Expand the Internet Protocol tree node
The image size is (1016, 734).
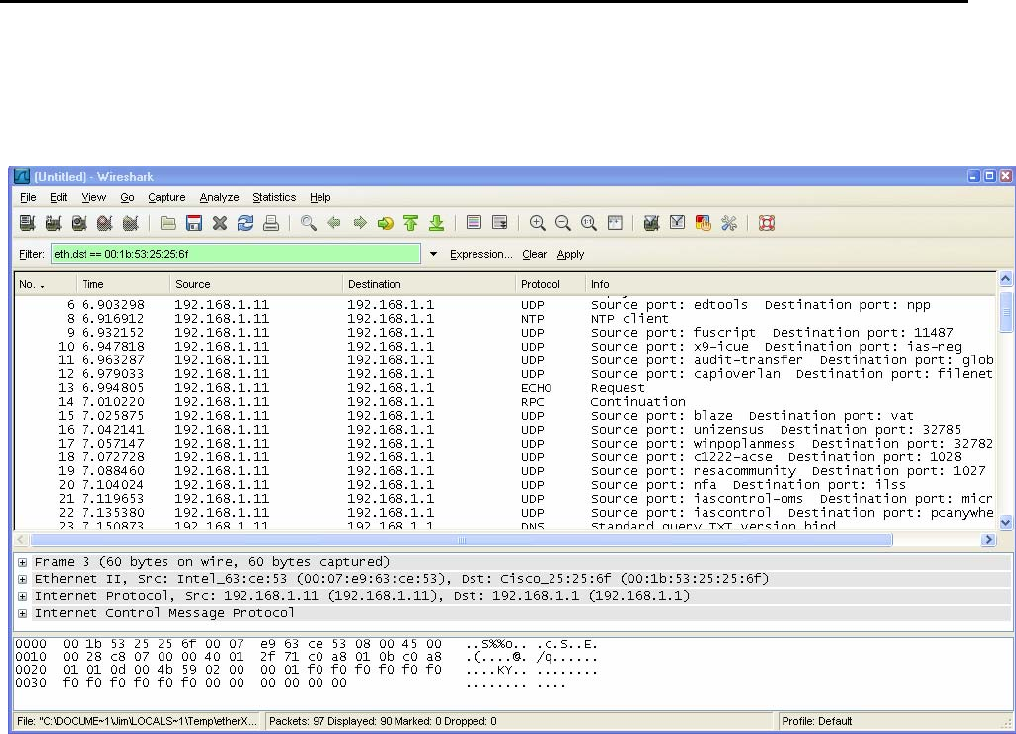tap(23, 596)
